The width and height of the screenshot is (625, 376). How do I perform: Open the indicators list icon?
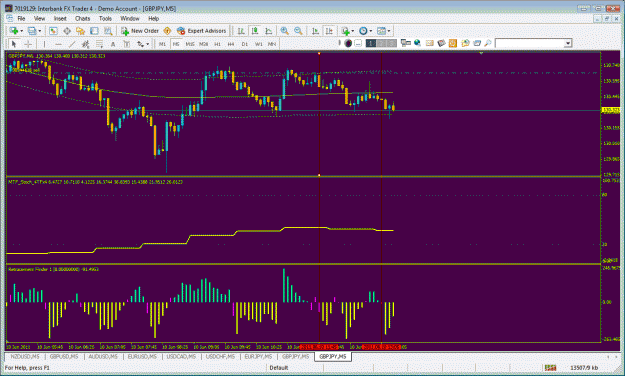pos(345,31)
